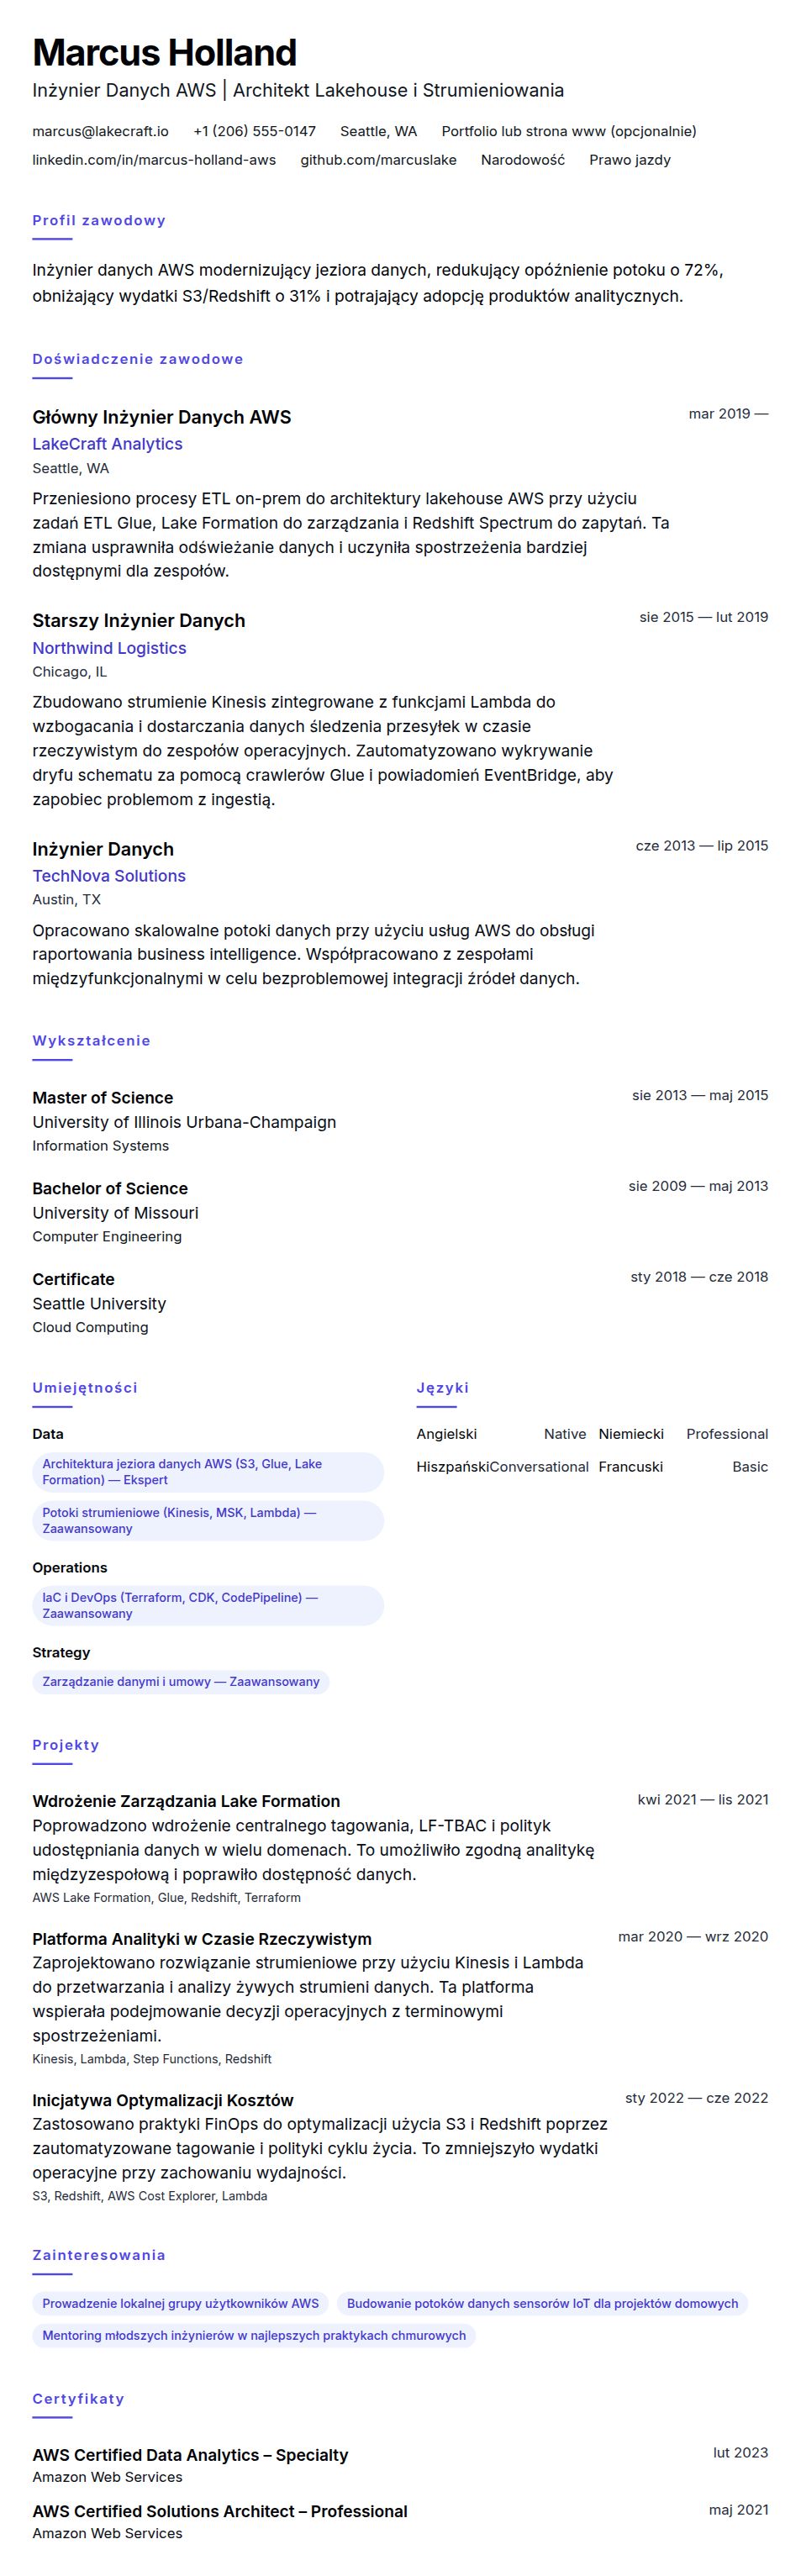The width and height of the screenshot is (801, 2576).
Task: Select the Master of Science degree entry
Action: click(x=102, y=1098)
